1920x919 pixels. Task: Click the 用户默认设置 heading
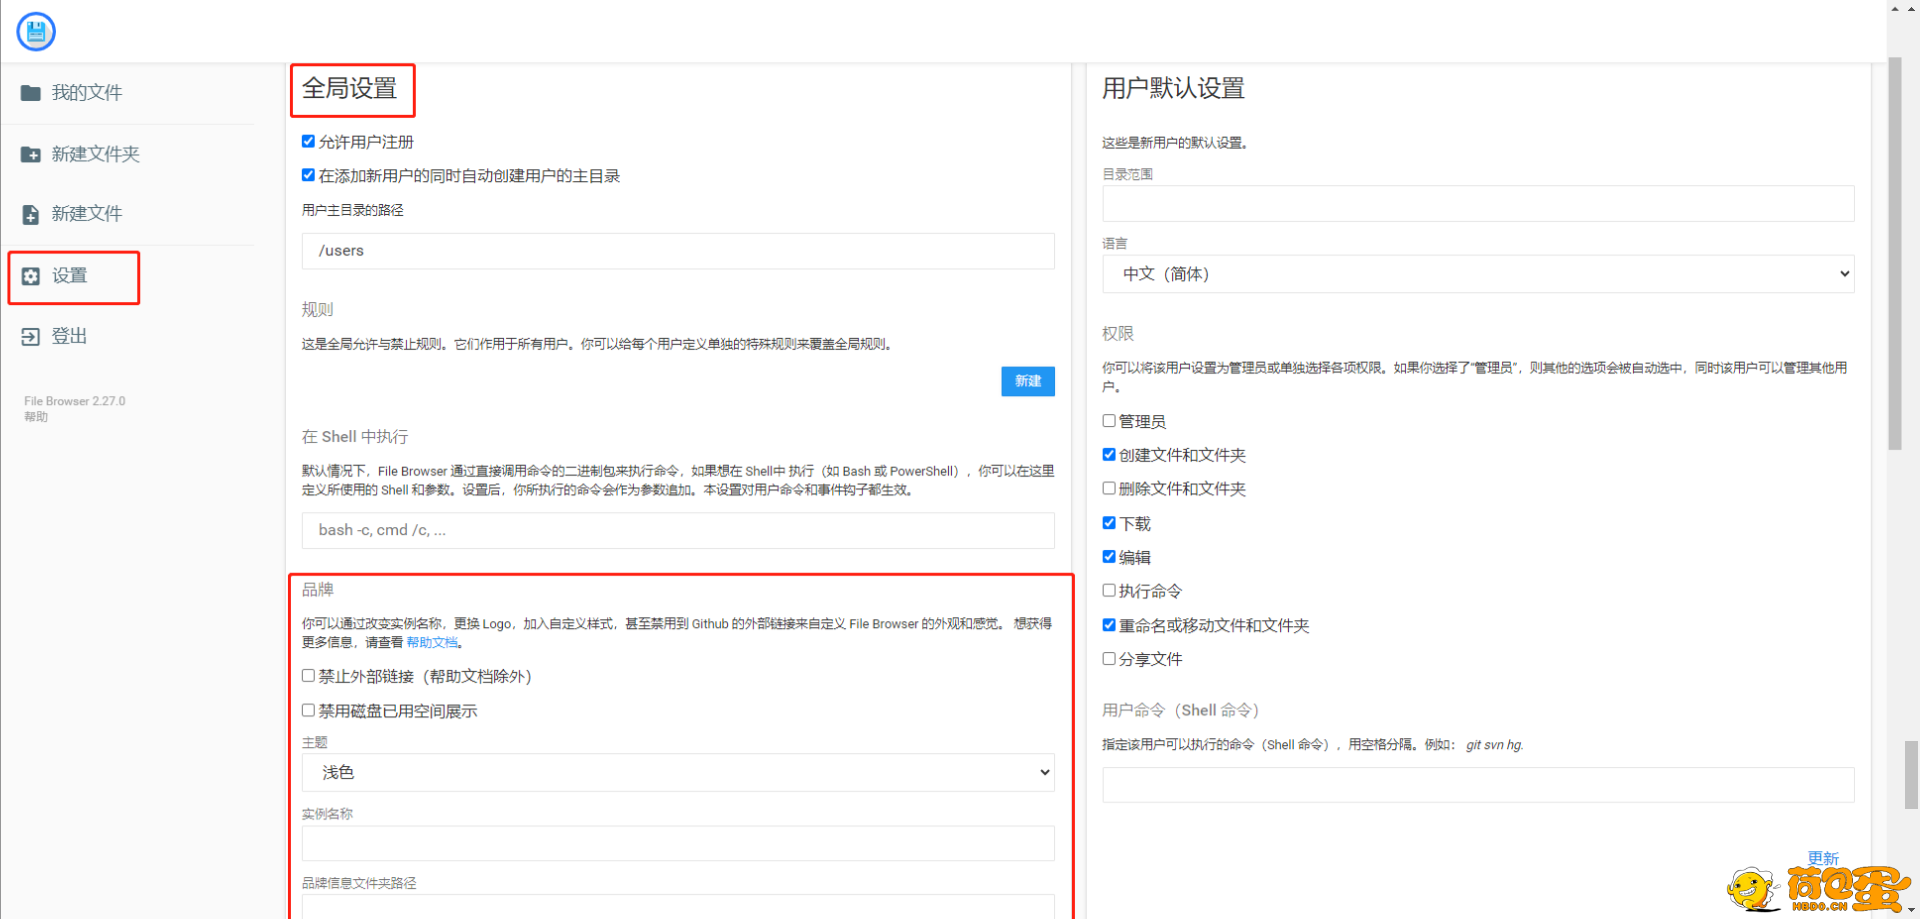(x=1173, y=89)
